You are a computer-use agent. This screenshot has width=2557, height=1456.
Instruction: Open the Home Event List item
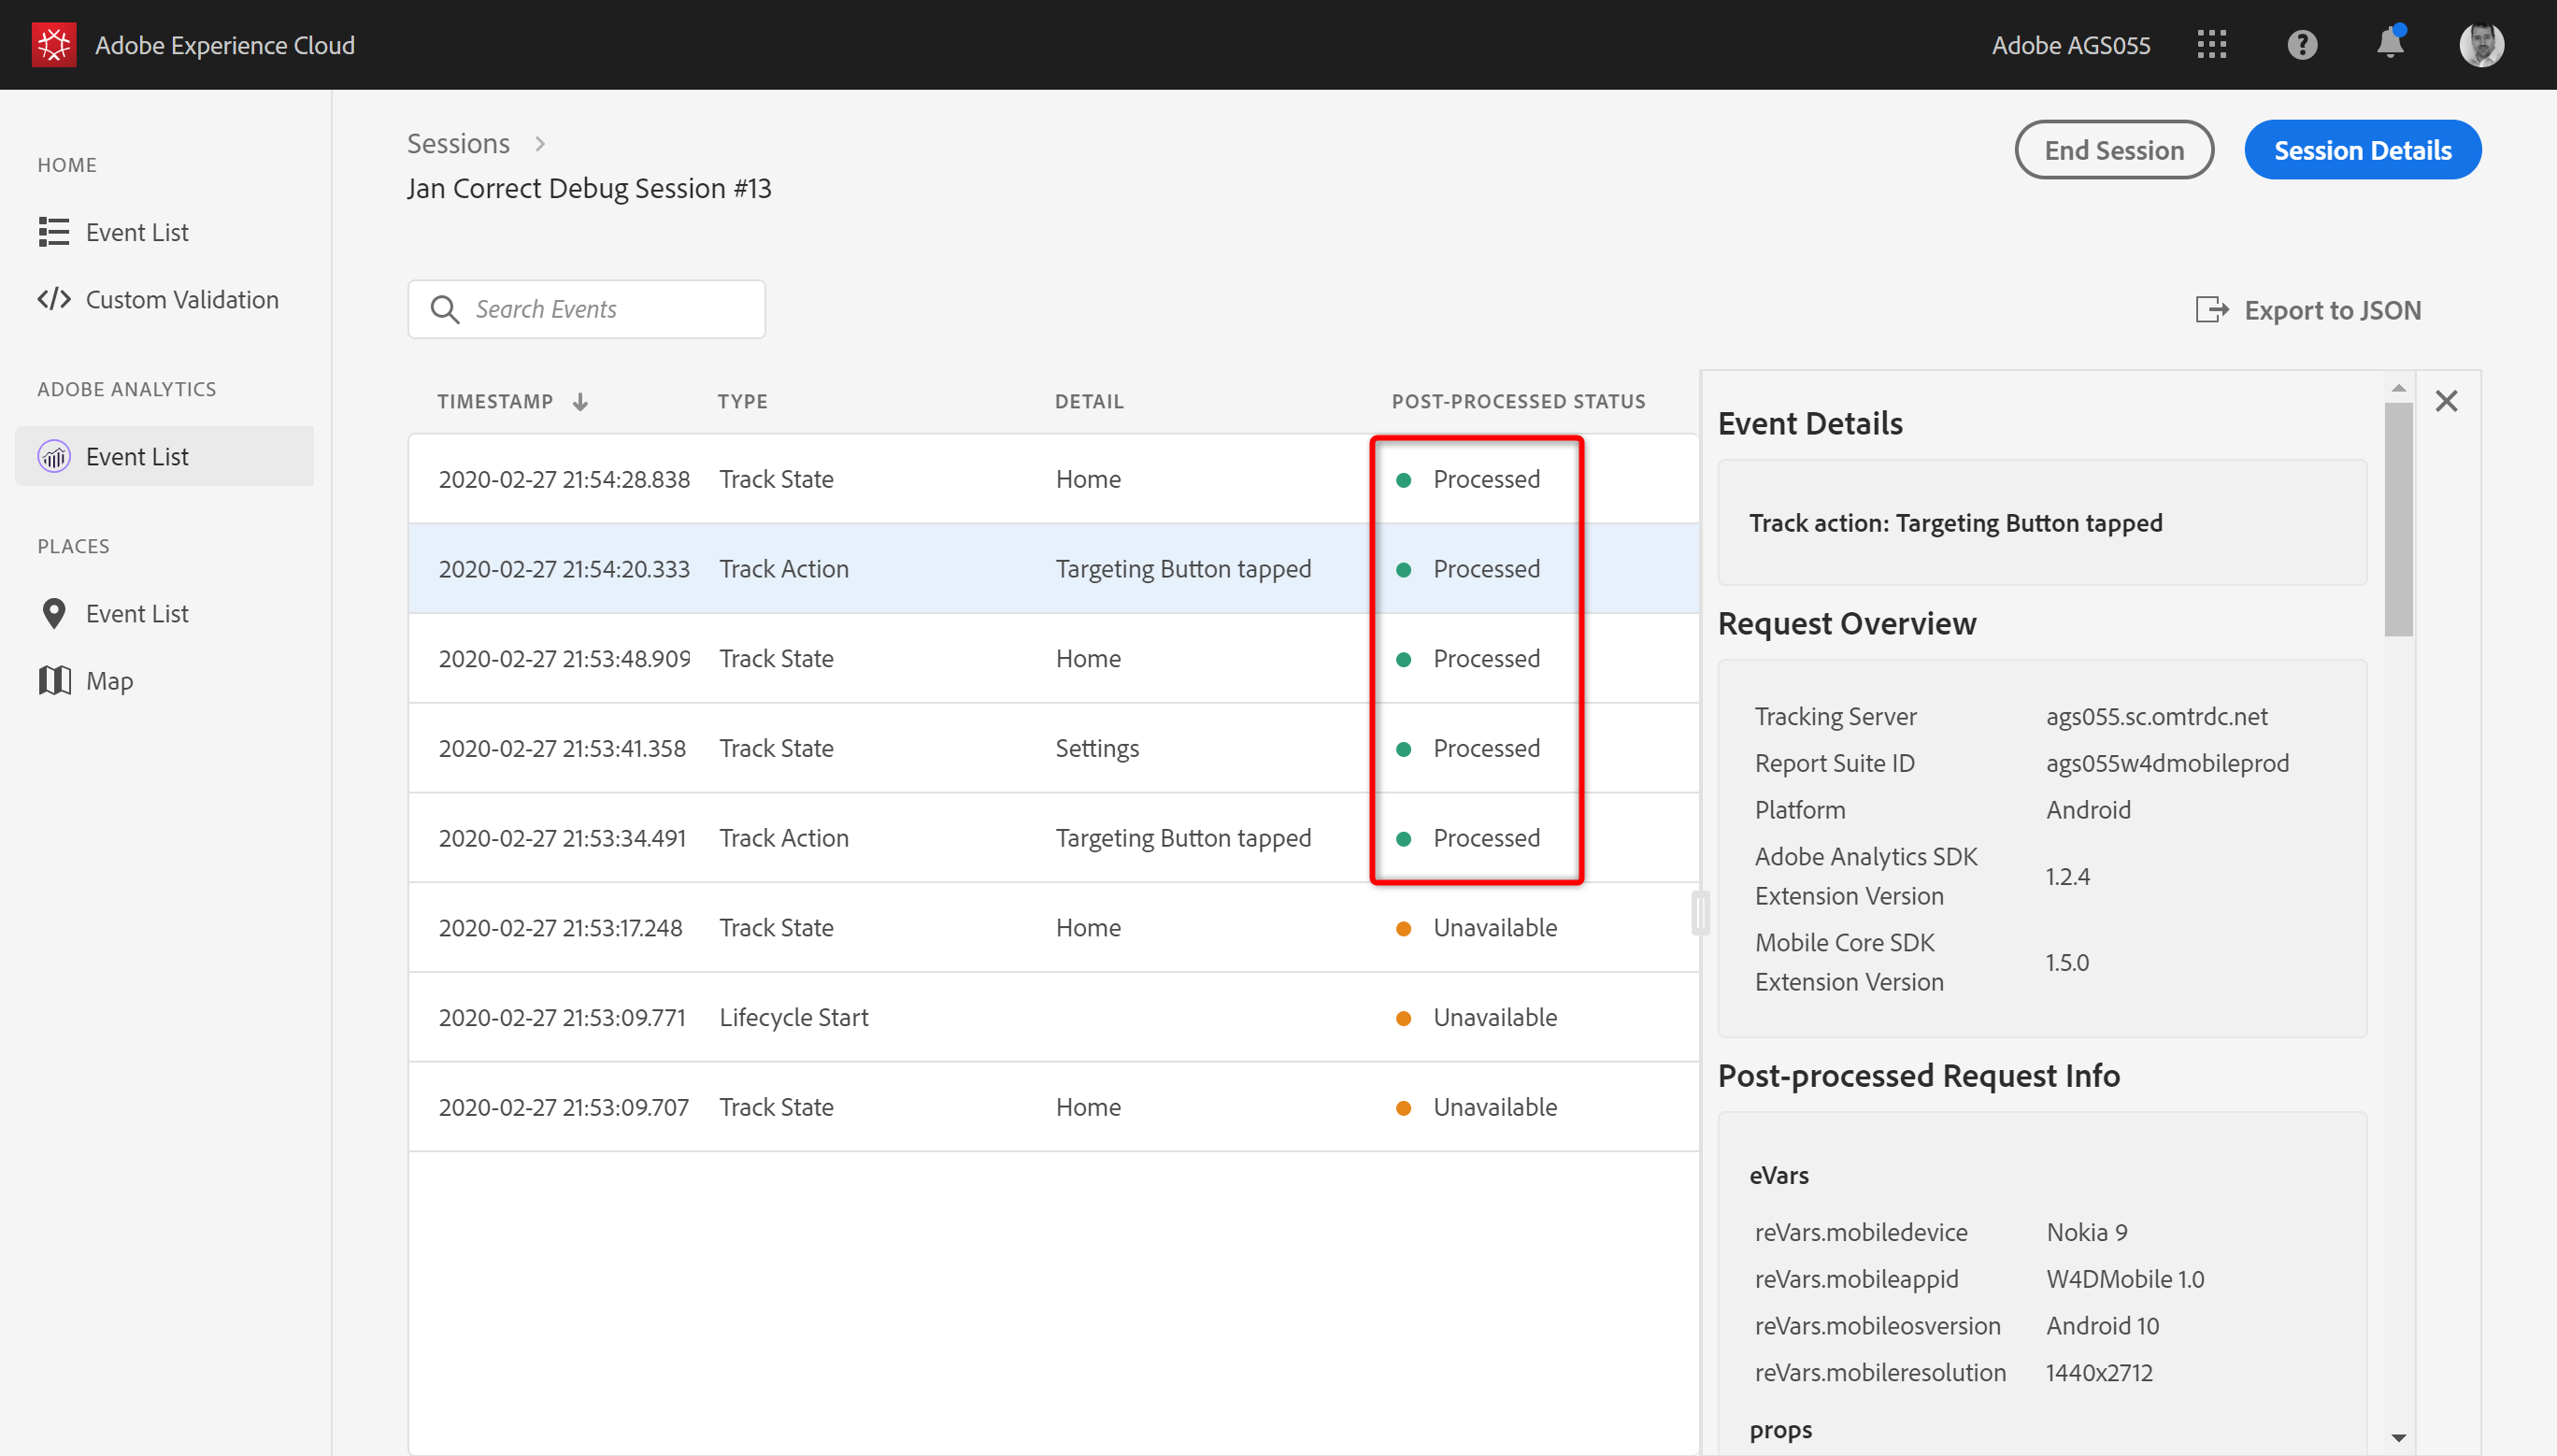(137, 233)
